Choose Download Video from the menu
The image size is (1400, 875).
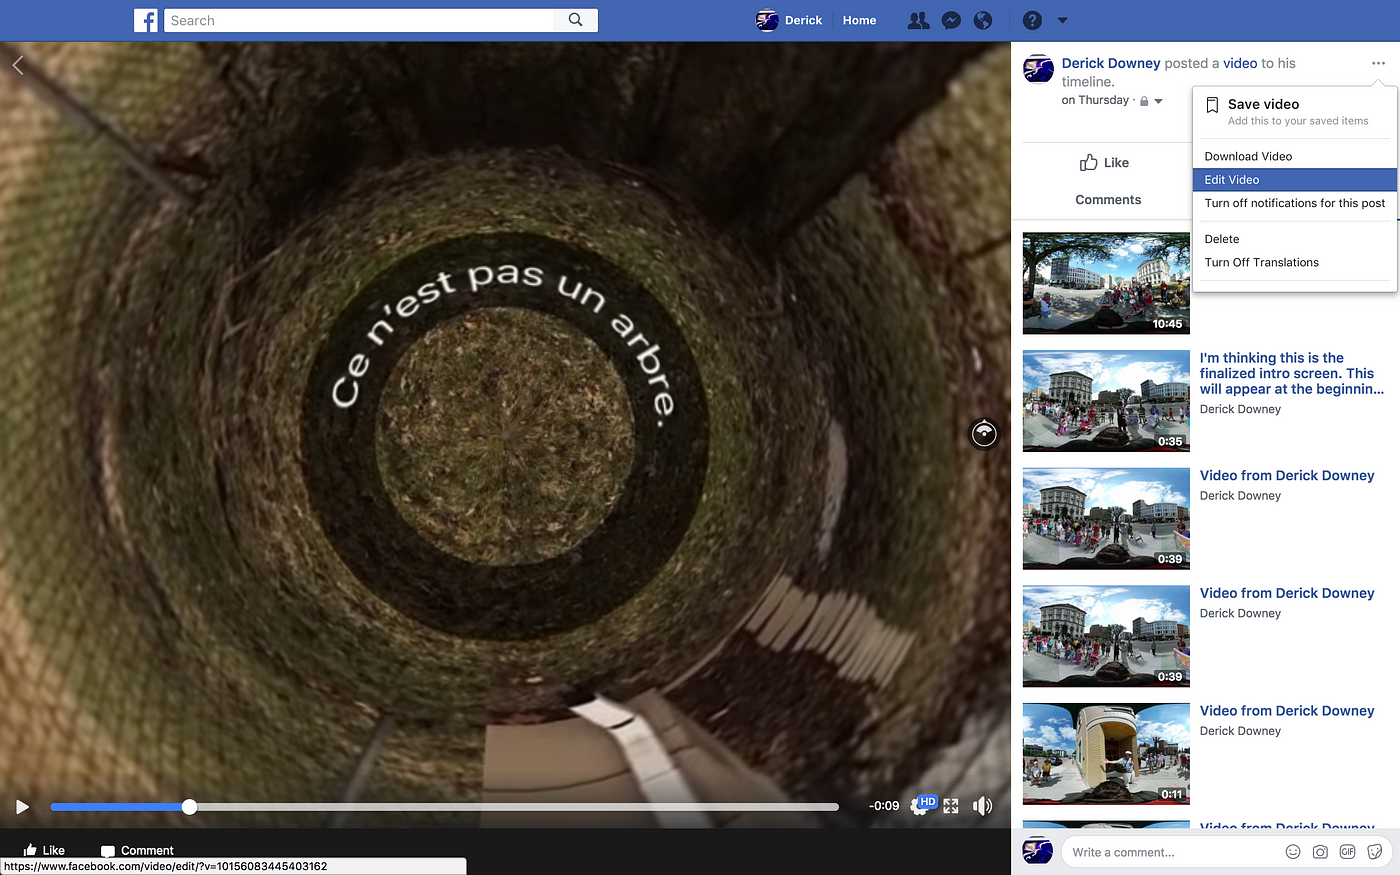coord(1294,156)
